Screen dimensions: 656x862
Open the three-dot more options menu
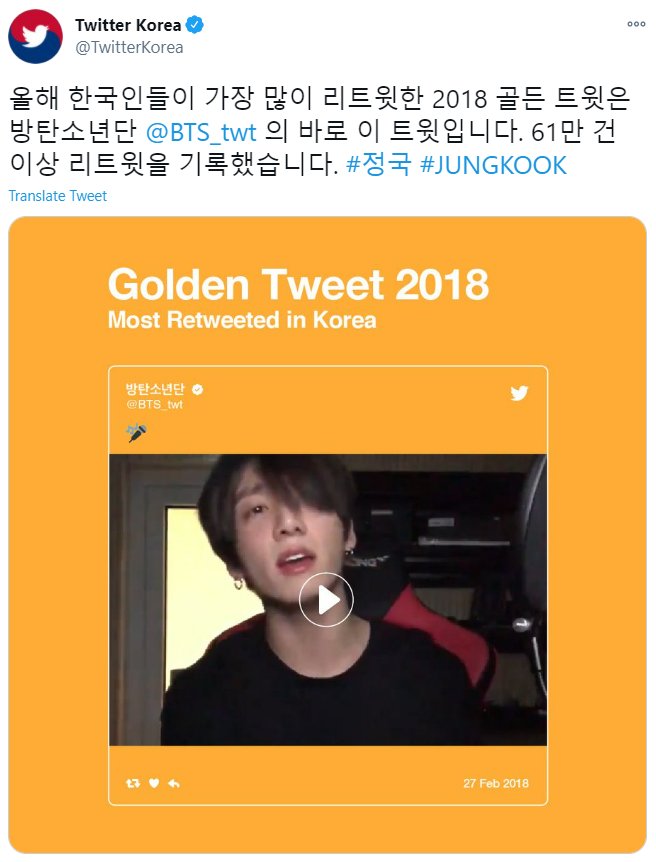(636, 24)
